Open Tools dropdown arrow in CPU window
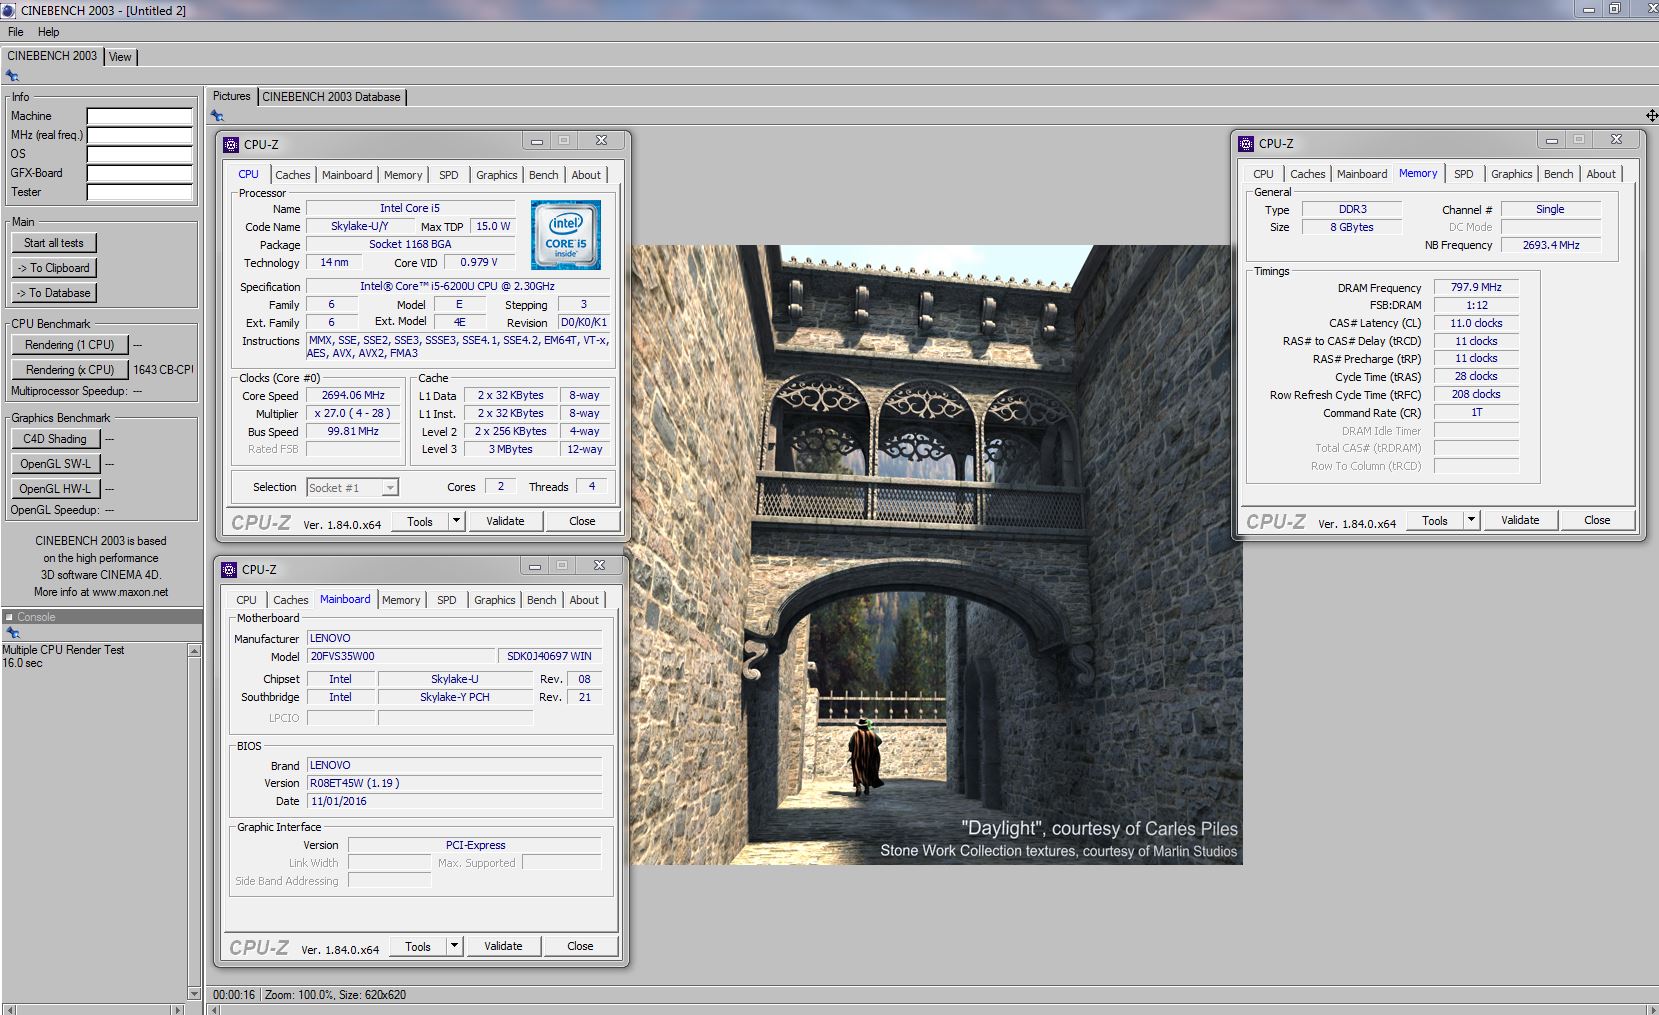 pos(456,521)
